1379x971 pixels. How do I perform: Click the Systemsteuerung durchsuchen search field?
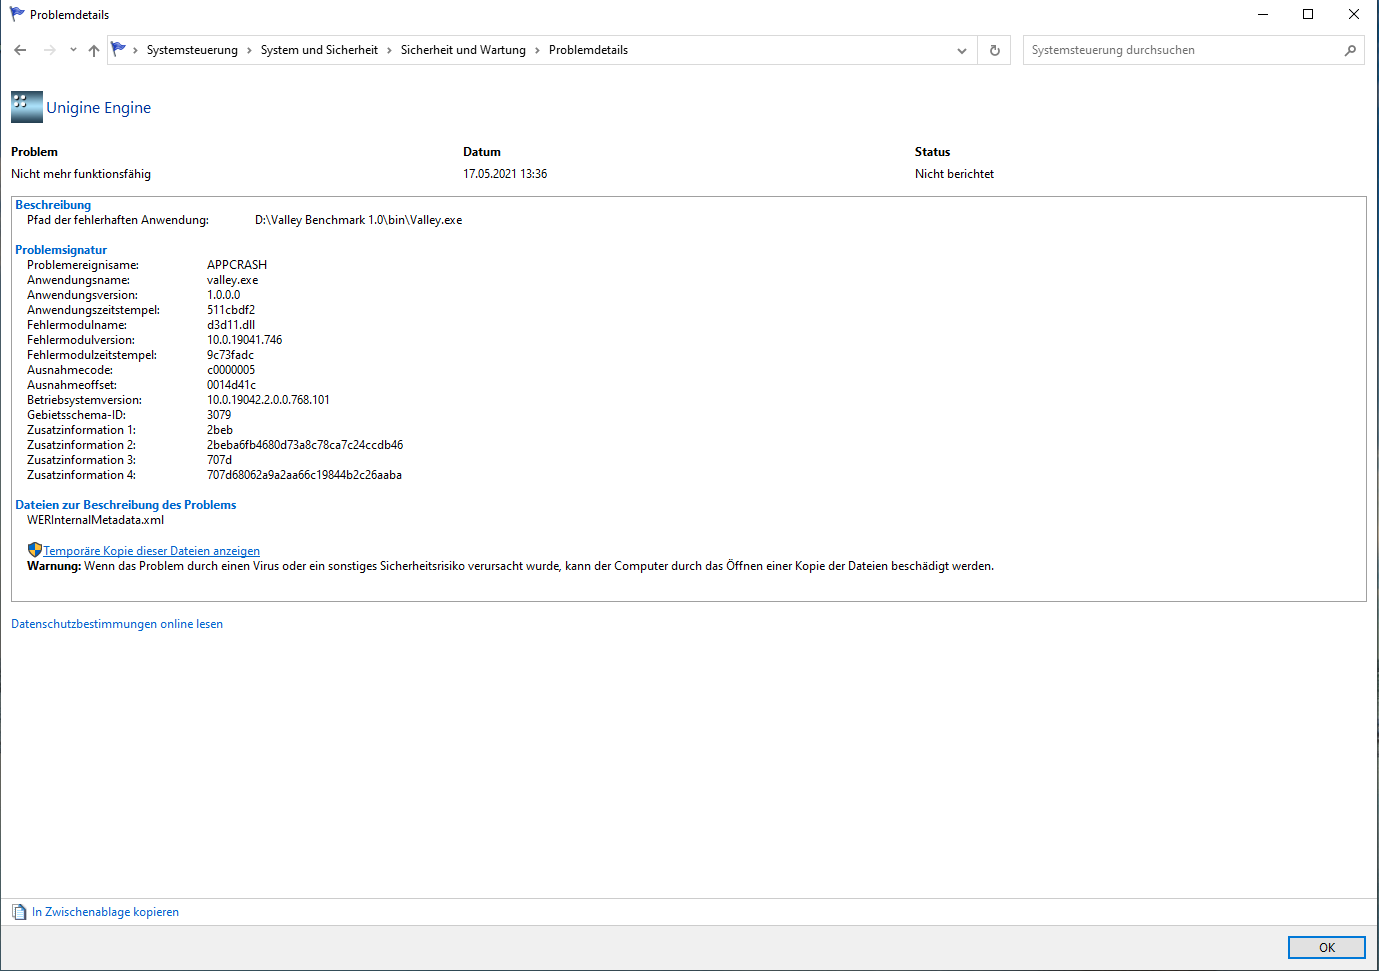(x=1180, y=50)
